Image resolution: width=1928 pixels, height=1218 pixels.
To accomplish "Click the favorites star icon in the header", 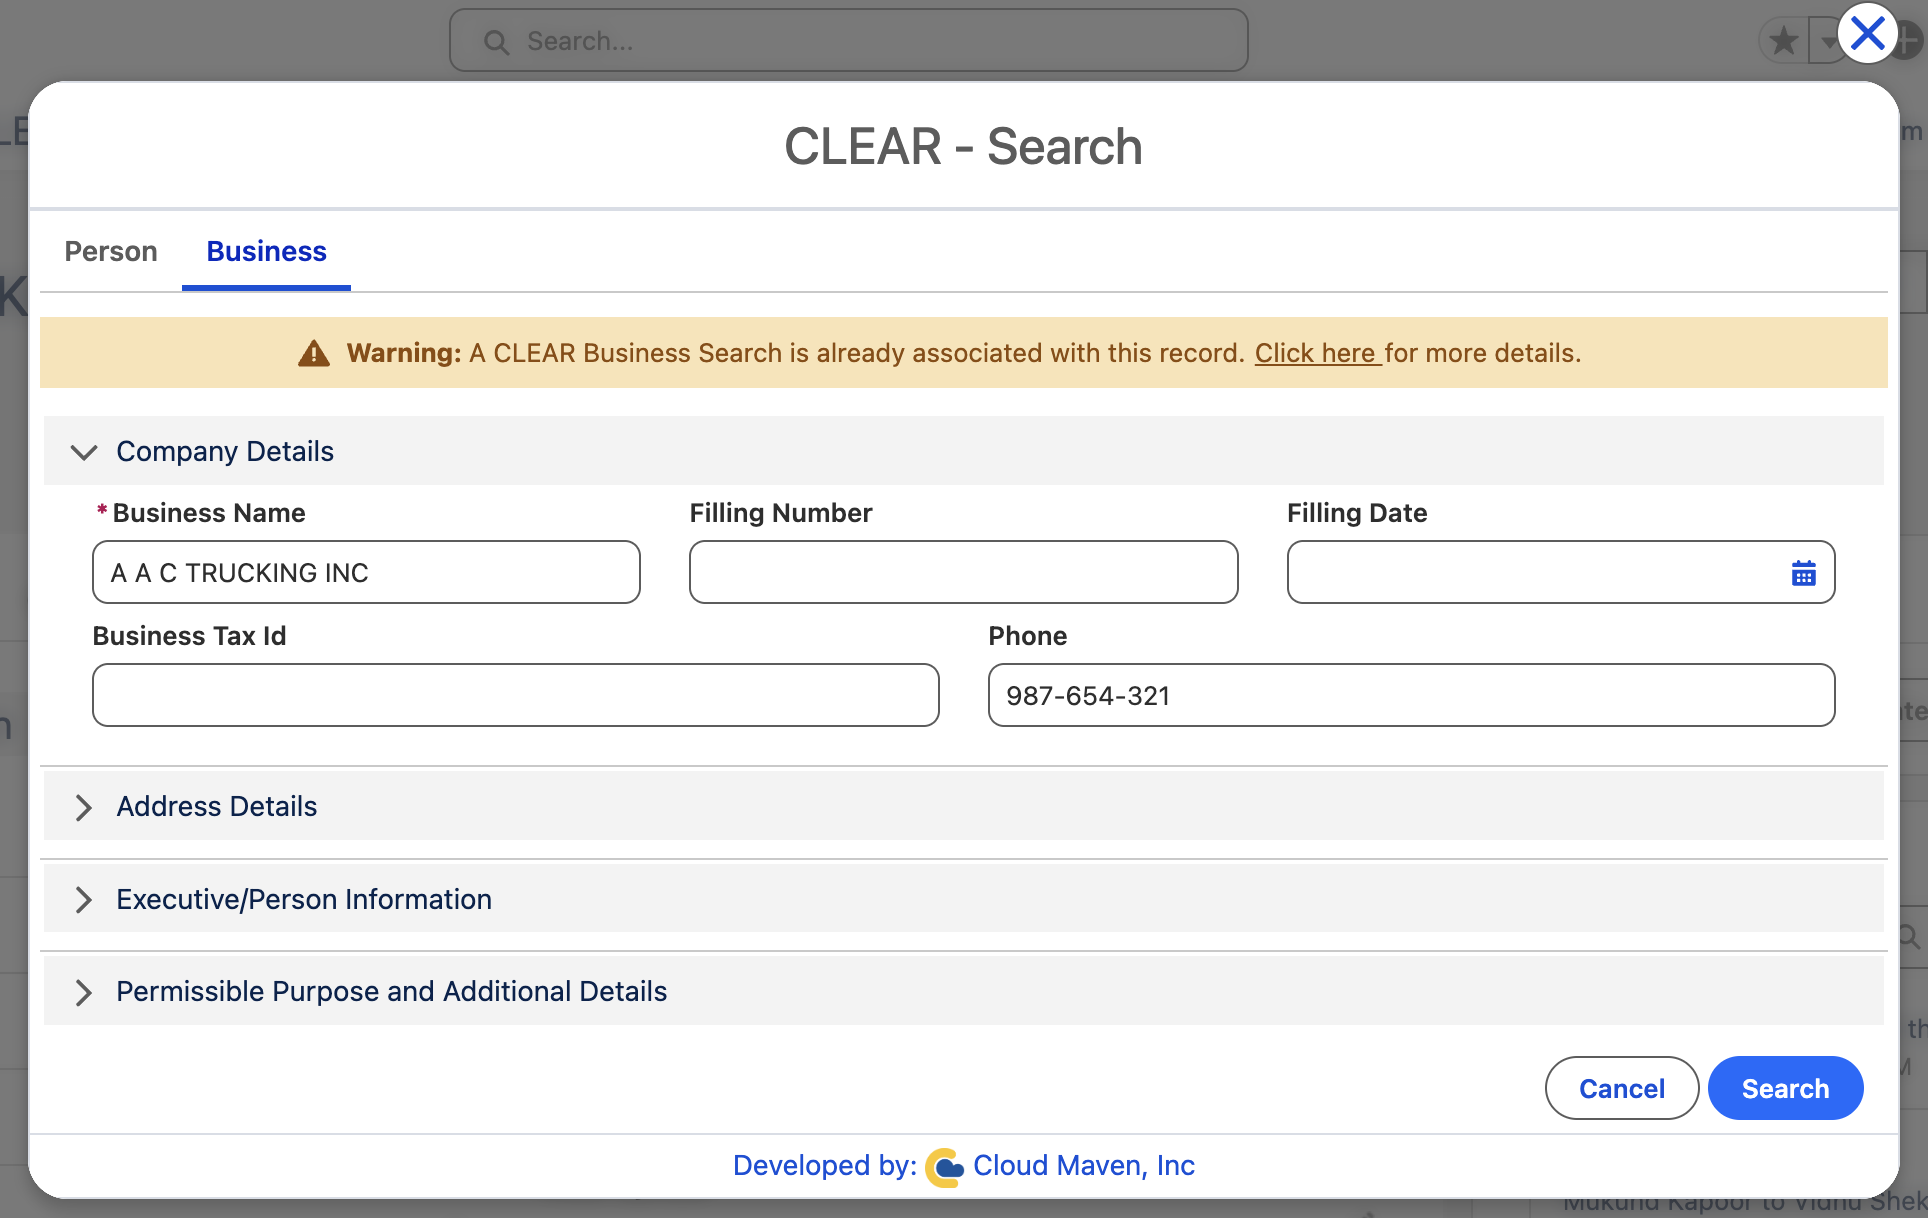I will [1783, 41].
